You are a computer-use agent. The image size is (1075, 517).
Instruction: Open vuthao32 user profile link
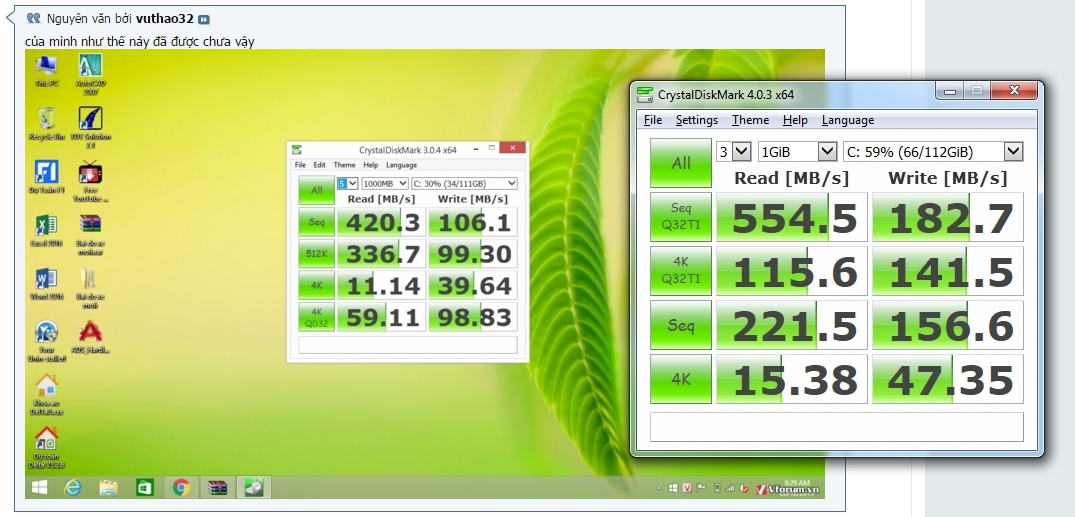click(165, 19)
